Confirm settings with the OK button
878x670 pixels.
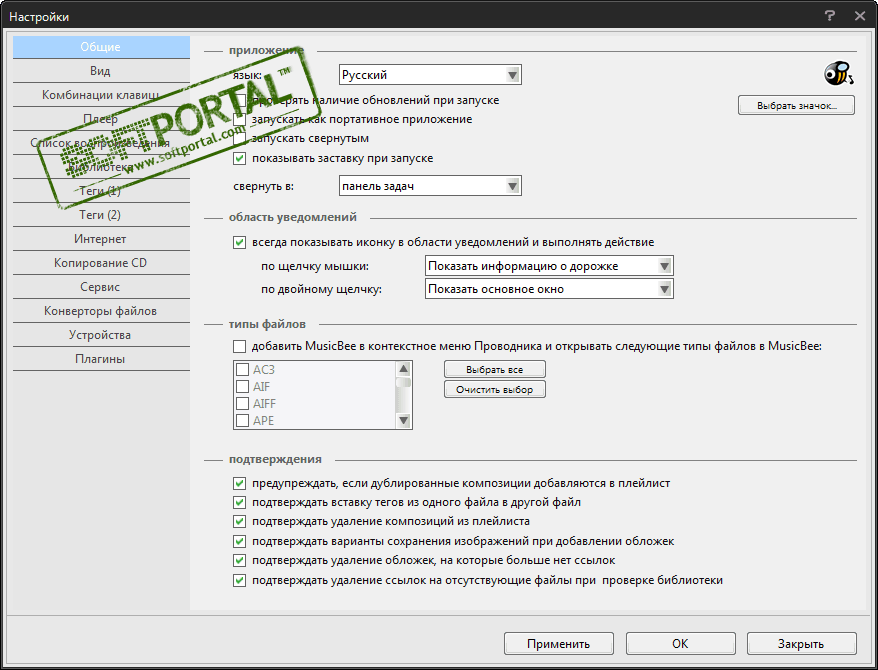tap(680, 644)
